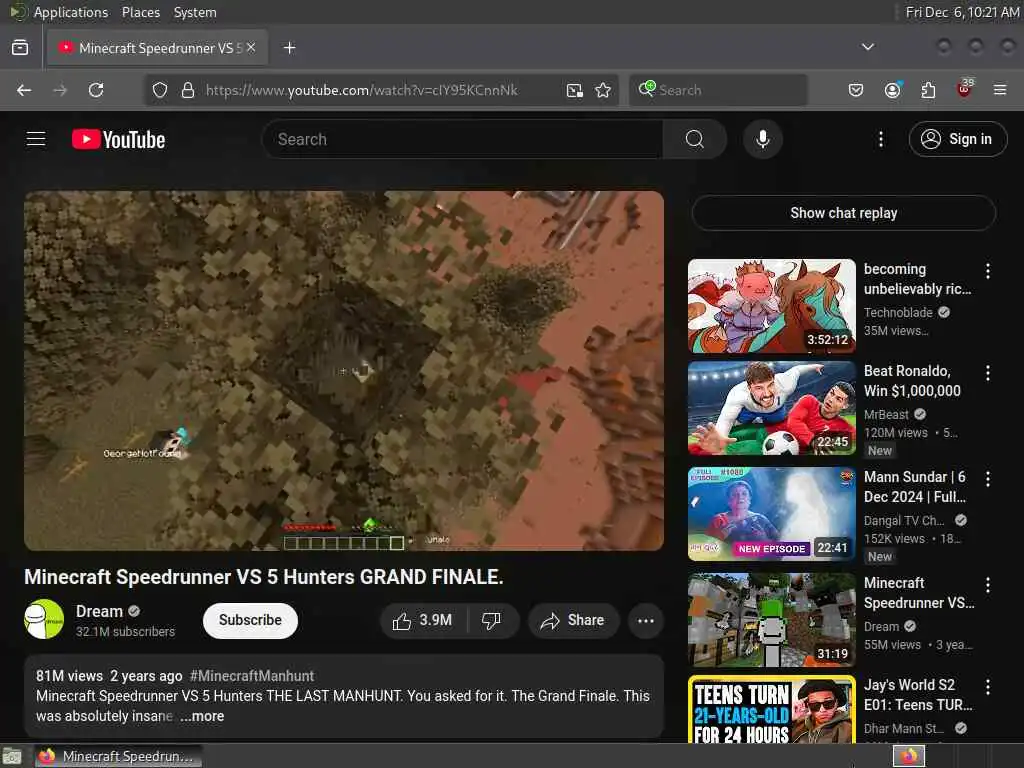Open a new tab with plus button
Viewport: 1024px width, 768px height.
tap(289, 48)
